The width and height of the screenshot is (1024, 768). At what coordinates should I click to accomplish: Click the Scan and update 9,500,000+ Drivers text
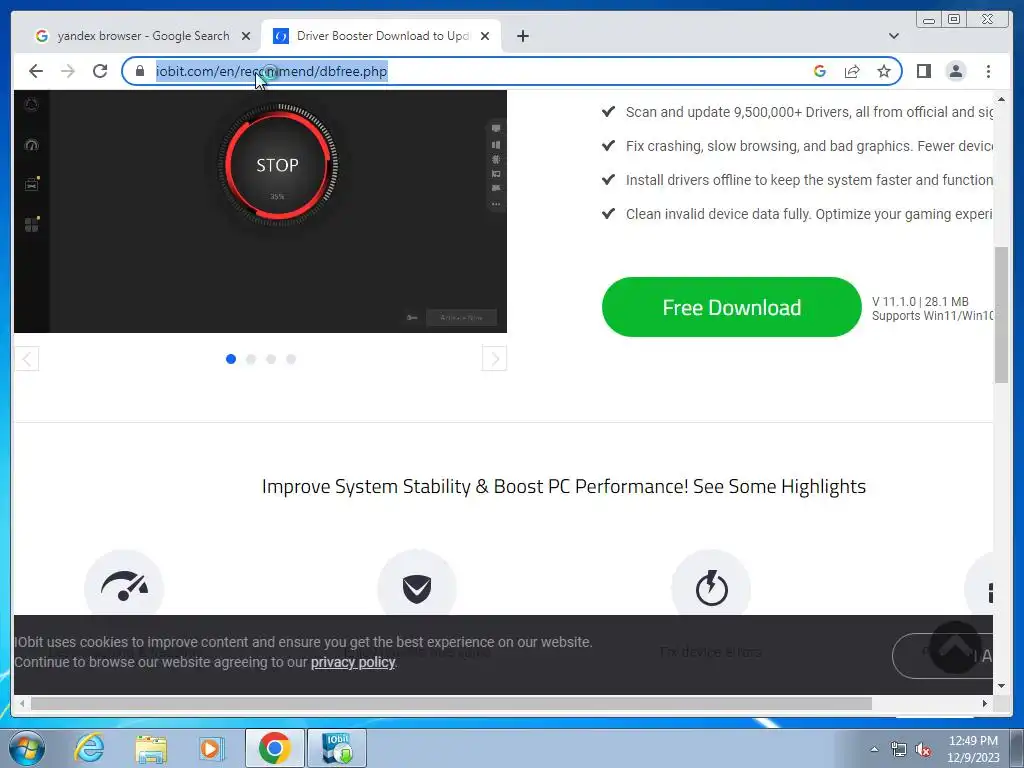tap(808, 112)
